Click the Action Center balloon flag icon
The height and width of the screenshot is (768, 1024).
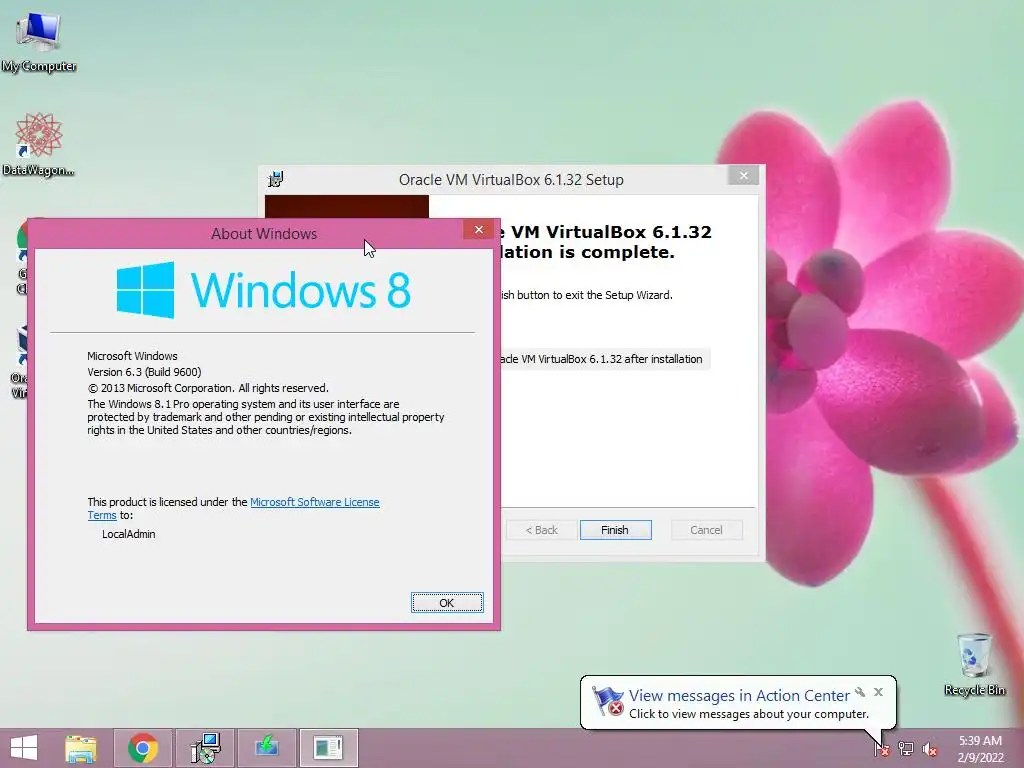coord(607,701)
